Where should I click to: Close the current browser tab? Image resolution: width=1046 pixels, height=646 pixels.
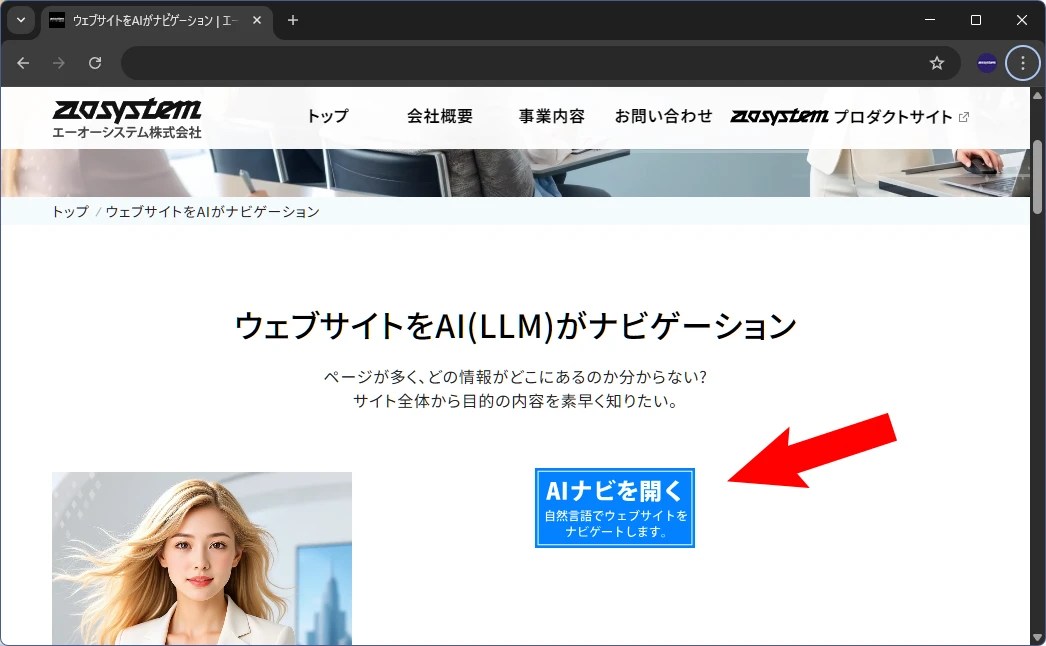coord(260,20)
